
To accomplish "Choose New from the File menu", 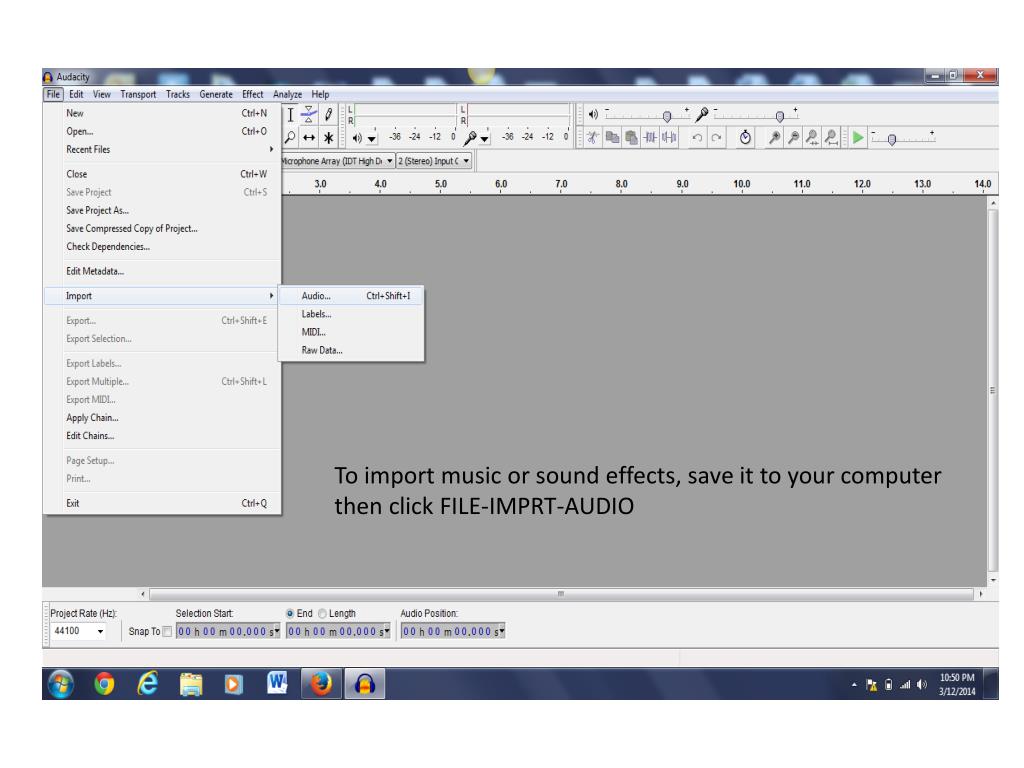I will tap(162, 113).
